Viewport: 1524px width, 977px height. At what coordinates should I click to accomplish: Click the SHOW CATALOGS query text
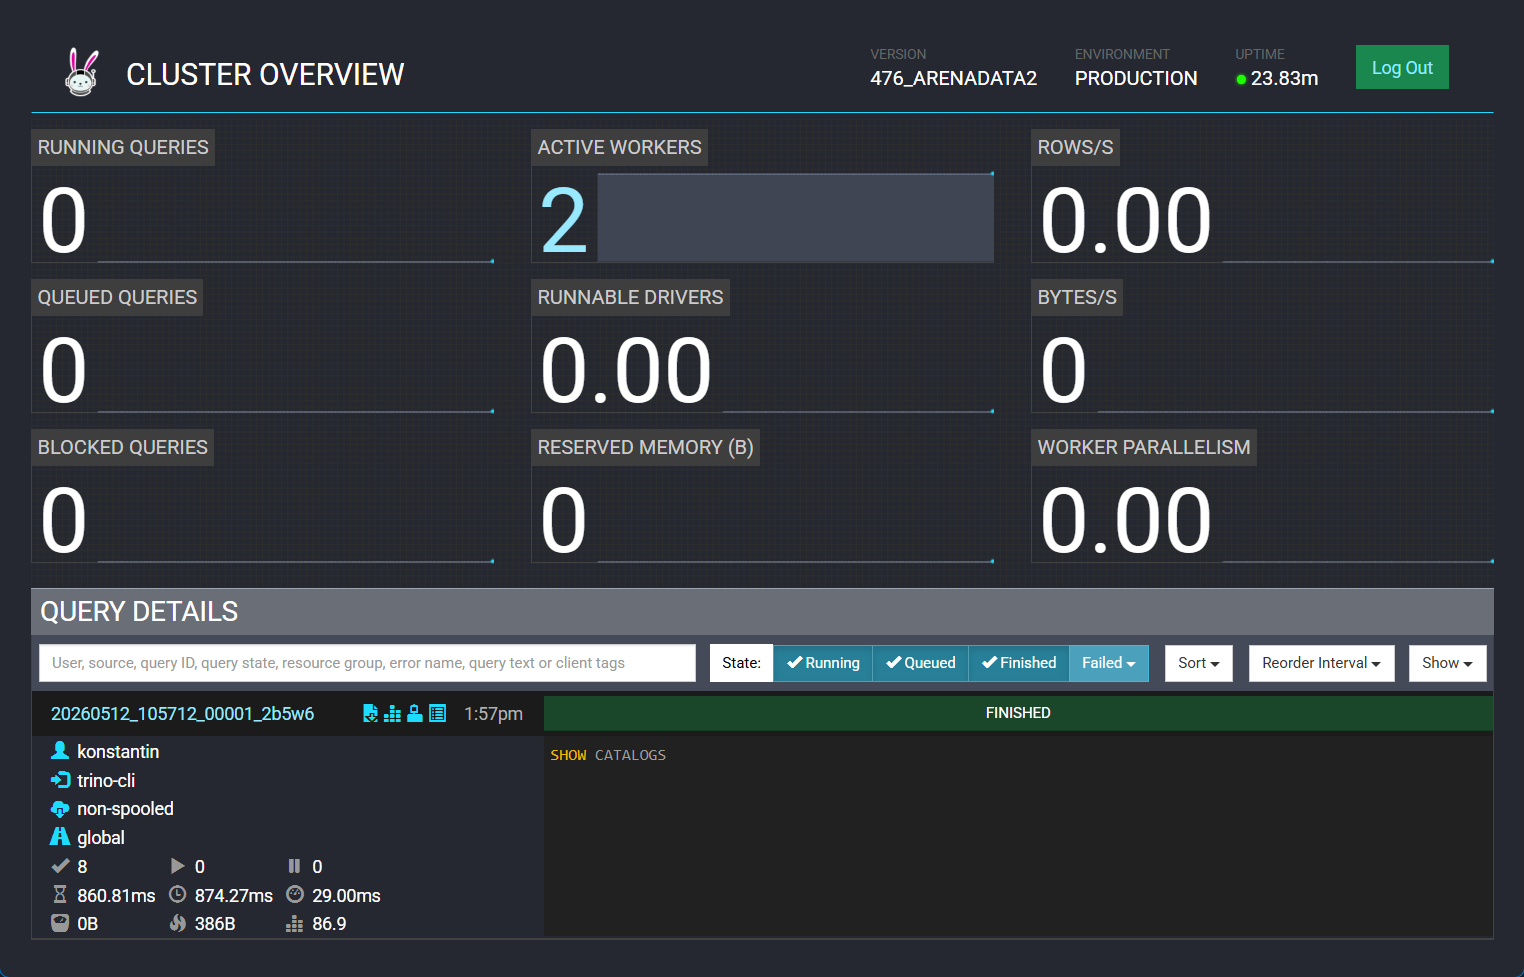click(608, 755)
